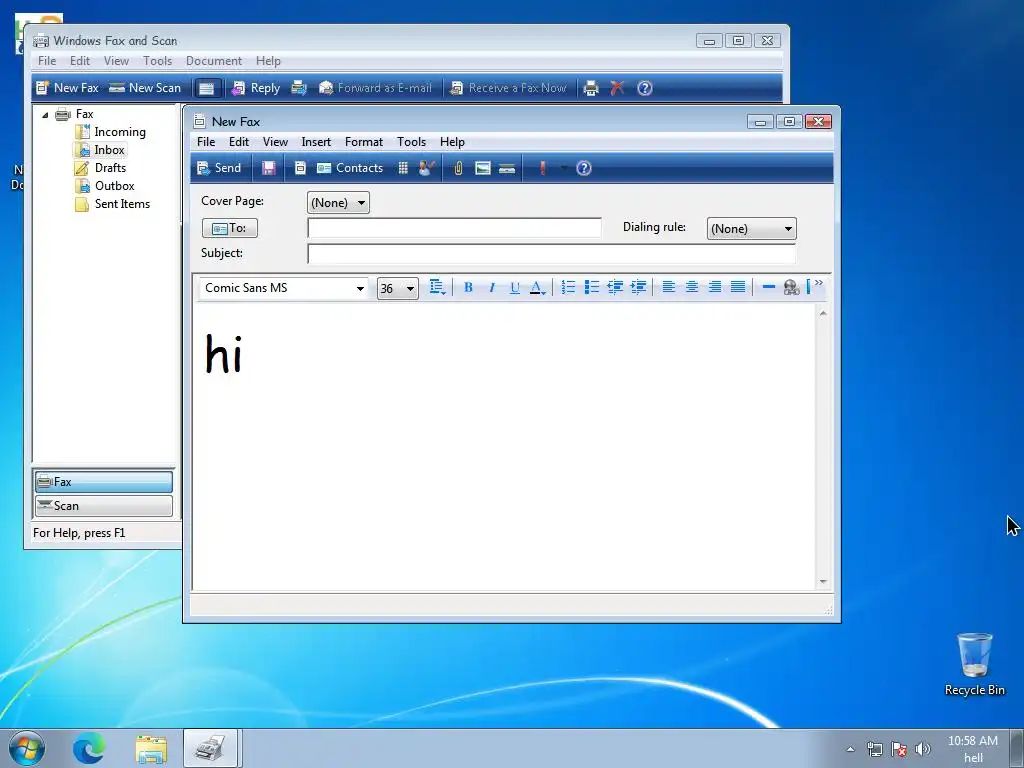The image size is (1024, 768).
Task: Open Microsoft Edge from the taskbar
Action: (89, 748)
